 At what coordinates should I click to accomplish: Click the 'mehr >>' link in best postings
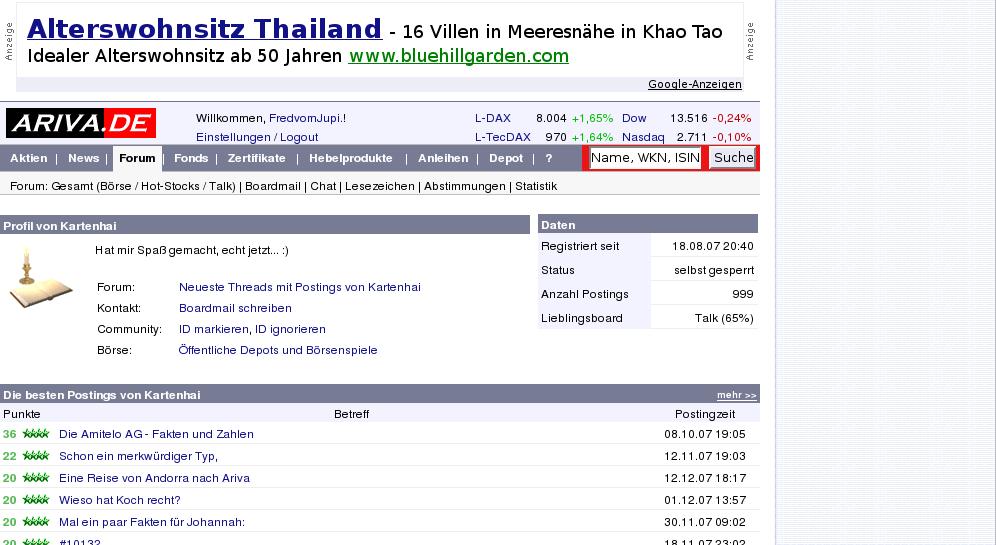click(737, 395)
